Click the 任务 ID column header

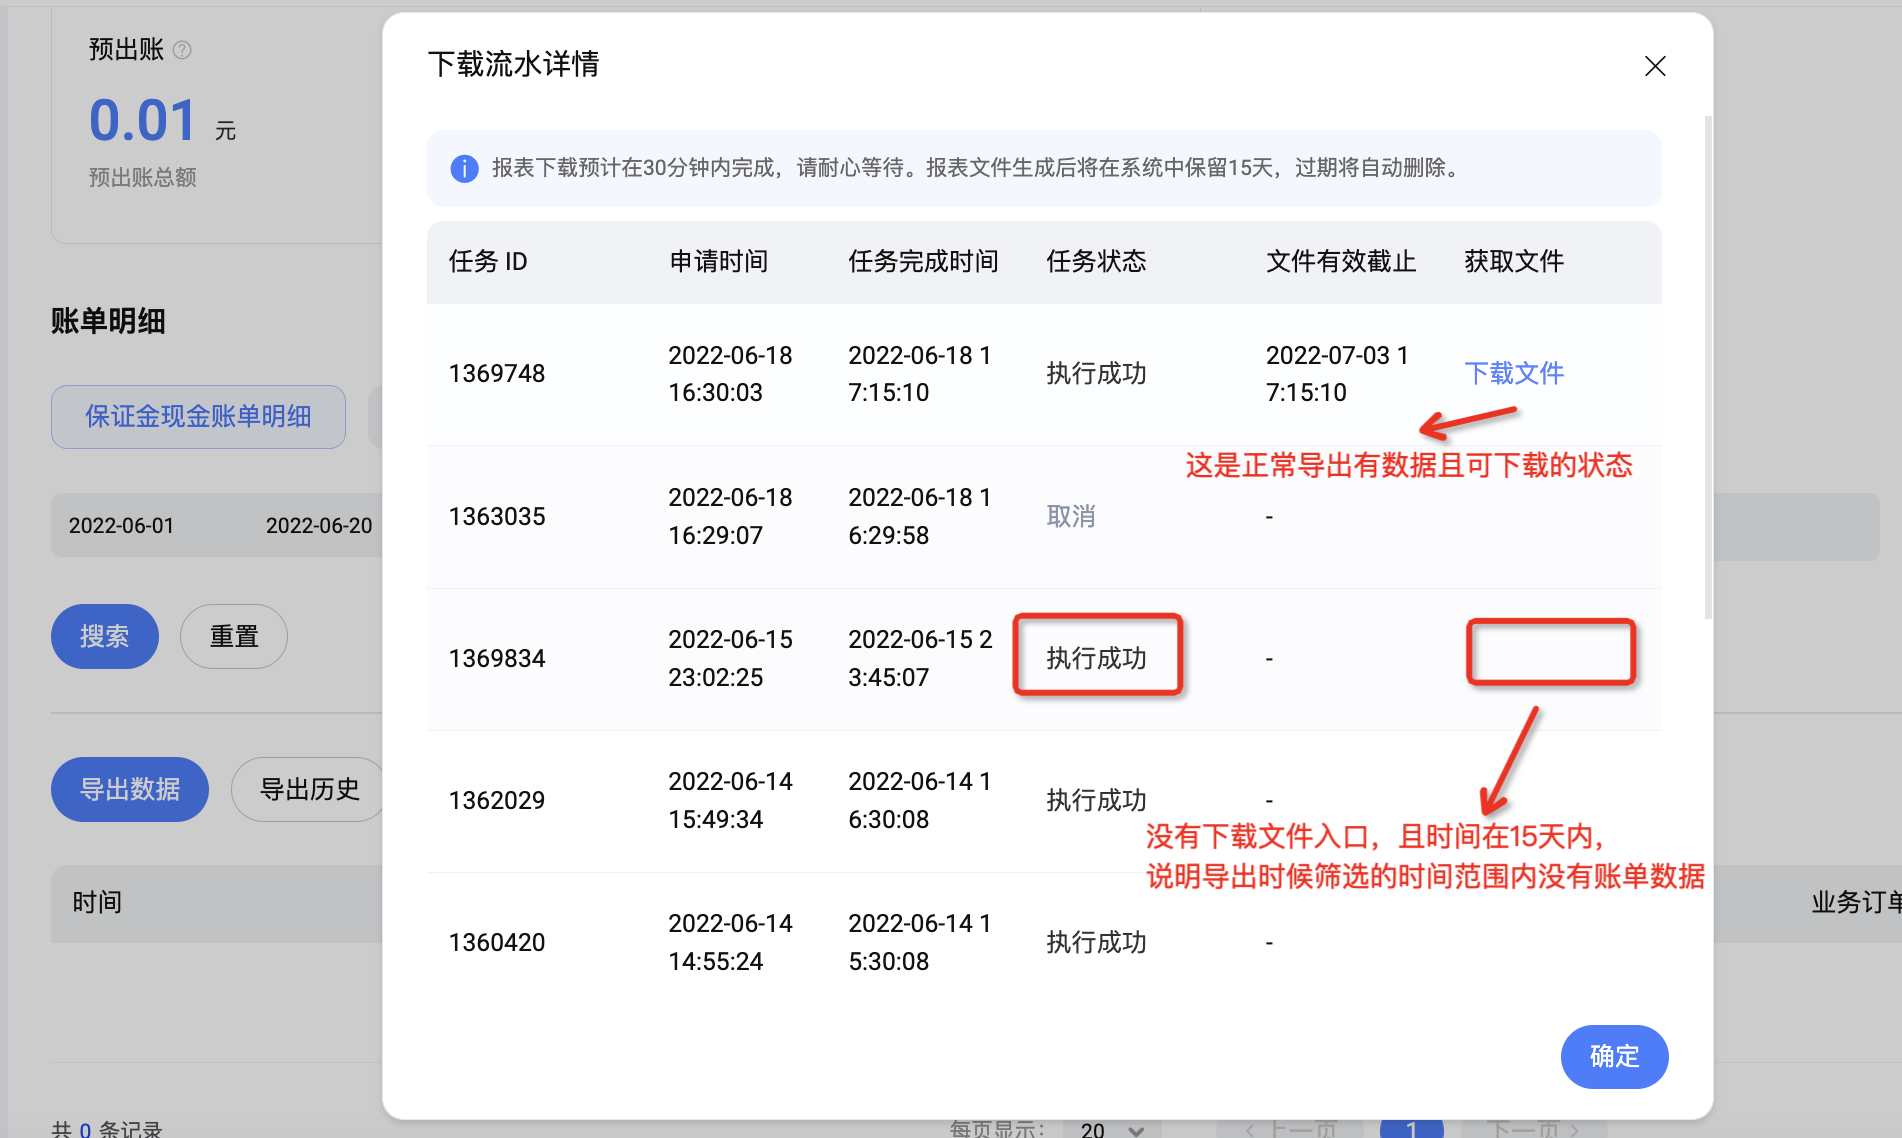488,261
